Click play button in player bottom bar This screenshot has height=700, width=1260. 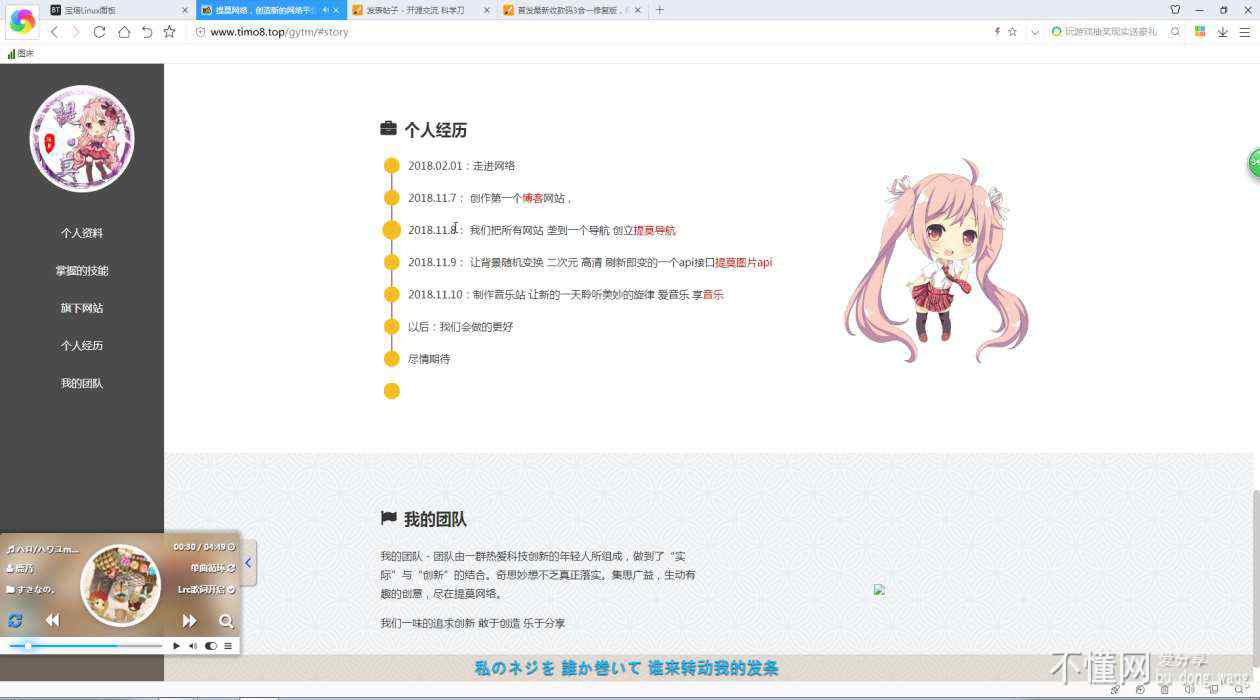176,646
